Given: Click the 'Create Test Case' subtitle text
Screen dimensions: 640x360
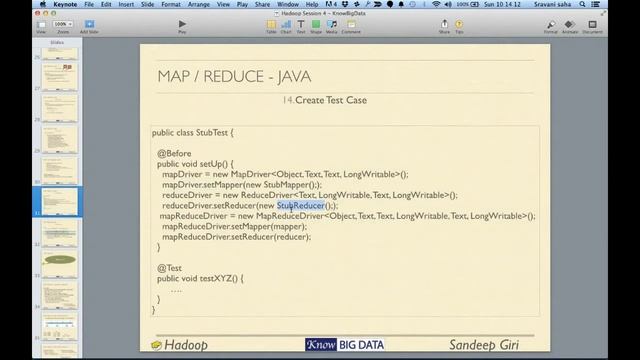Looking at the screenshot, I should pos(331,100).
